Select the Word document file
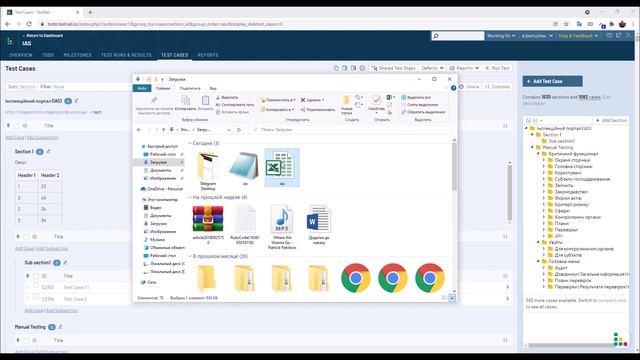 click(319, 224)
